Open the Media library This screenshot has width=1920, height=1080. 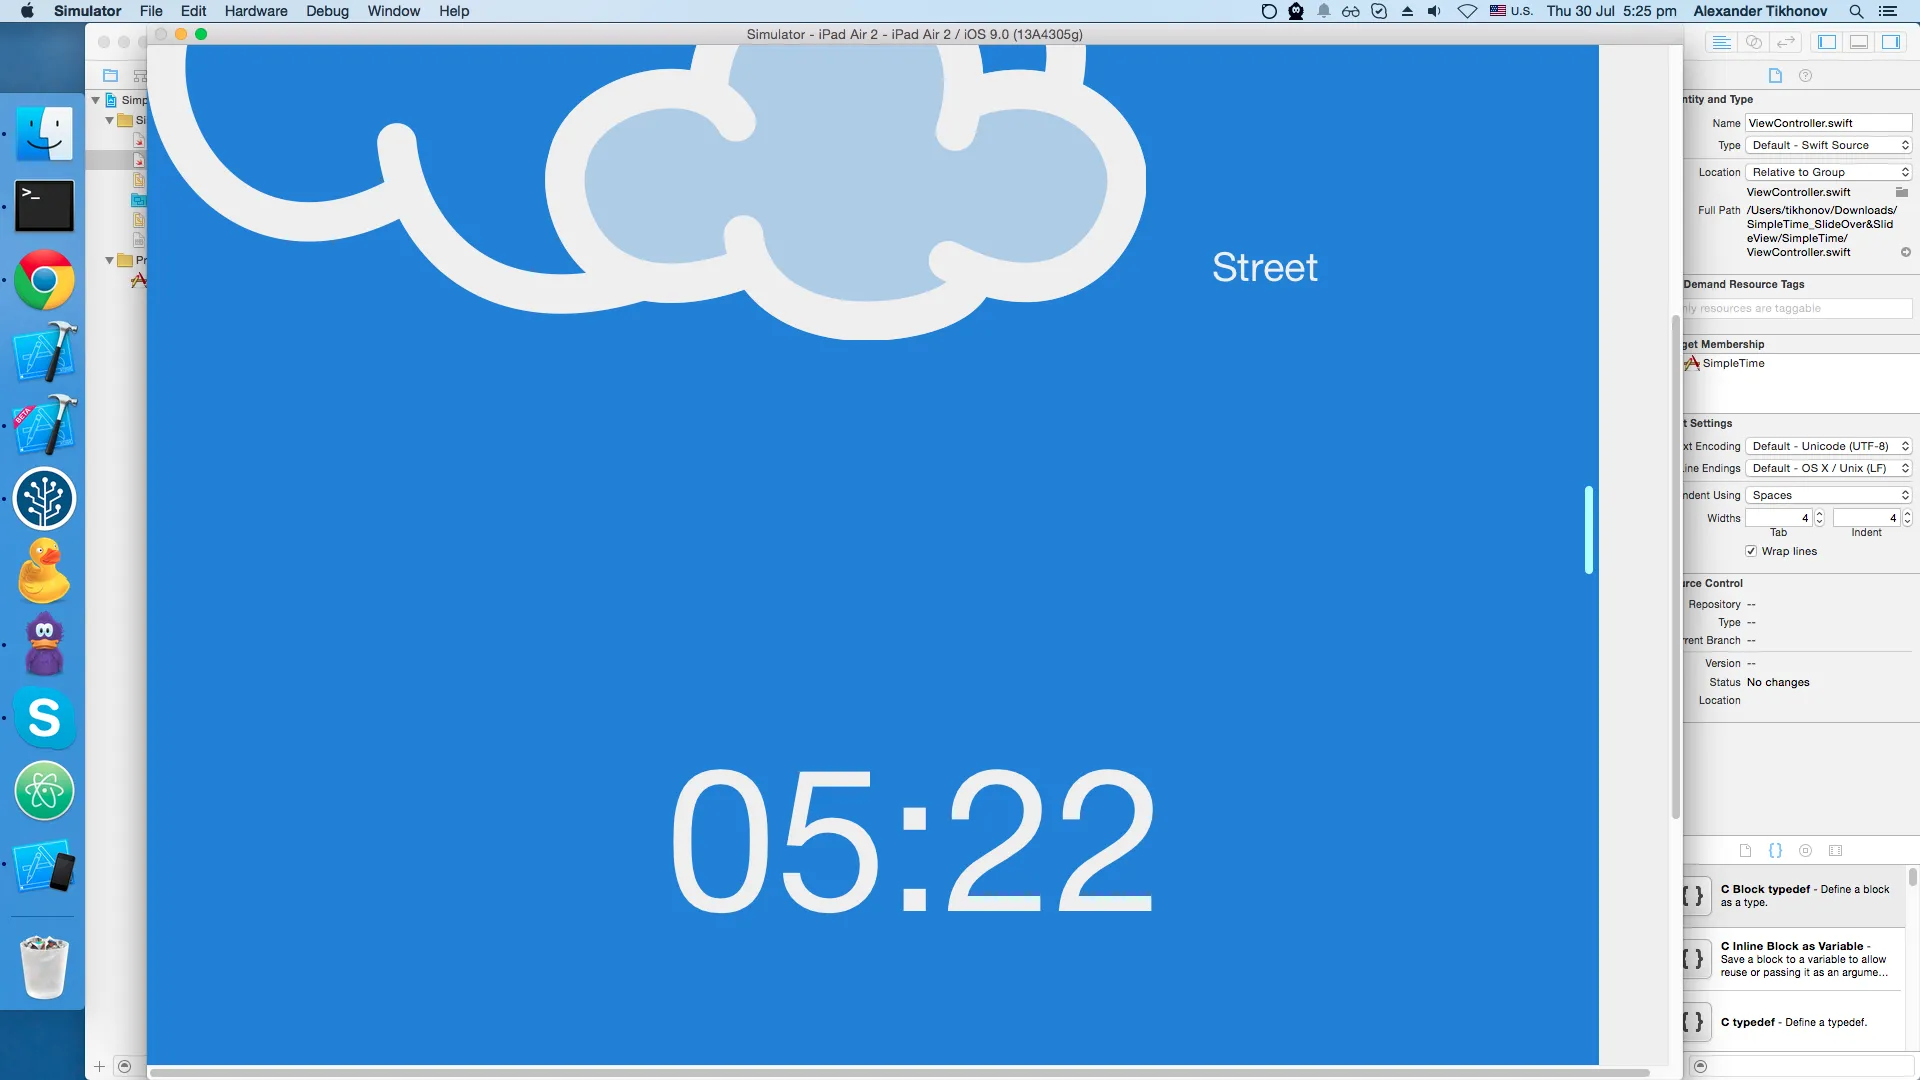(1835, 851)
